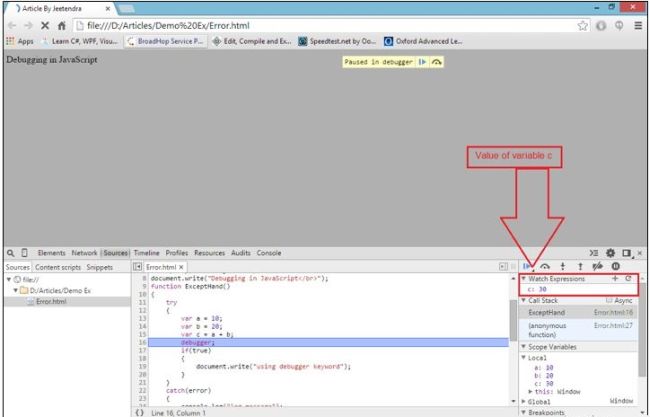This screenshot has width=650, height=417.
Task: Step out of current function
Action: [x=580, y=267]
